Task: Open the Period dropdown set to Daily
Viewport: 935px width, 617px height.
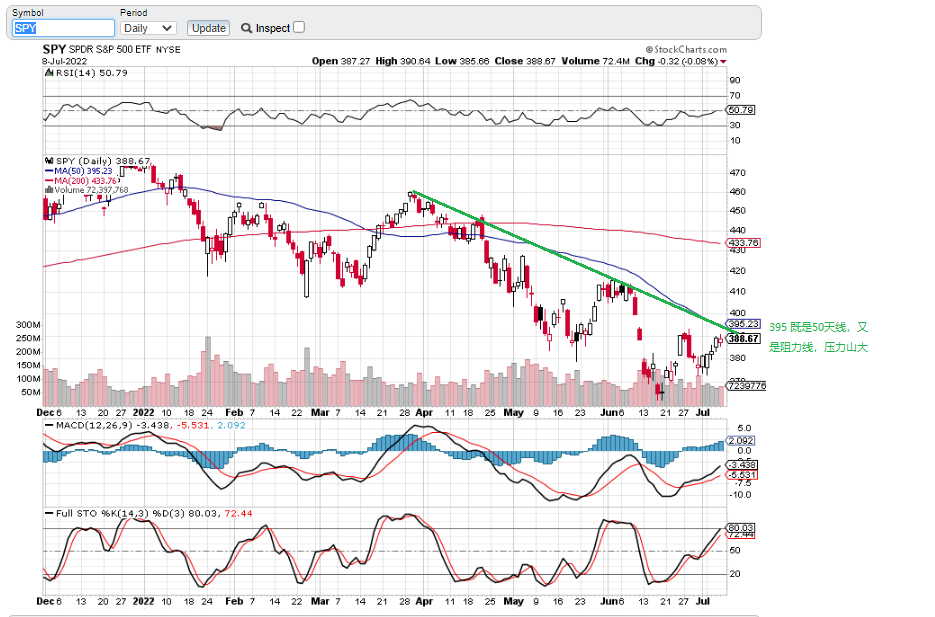Action: [x=148, y=28]
